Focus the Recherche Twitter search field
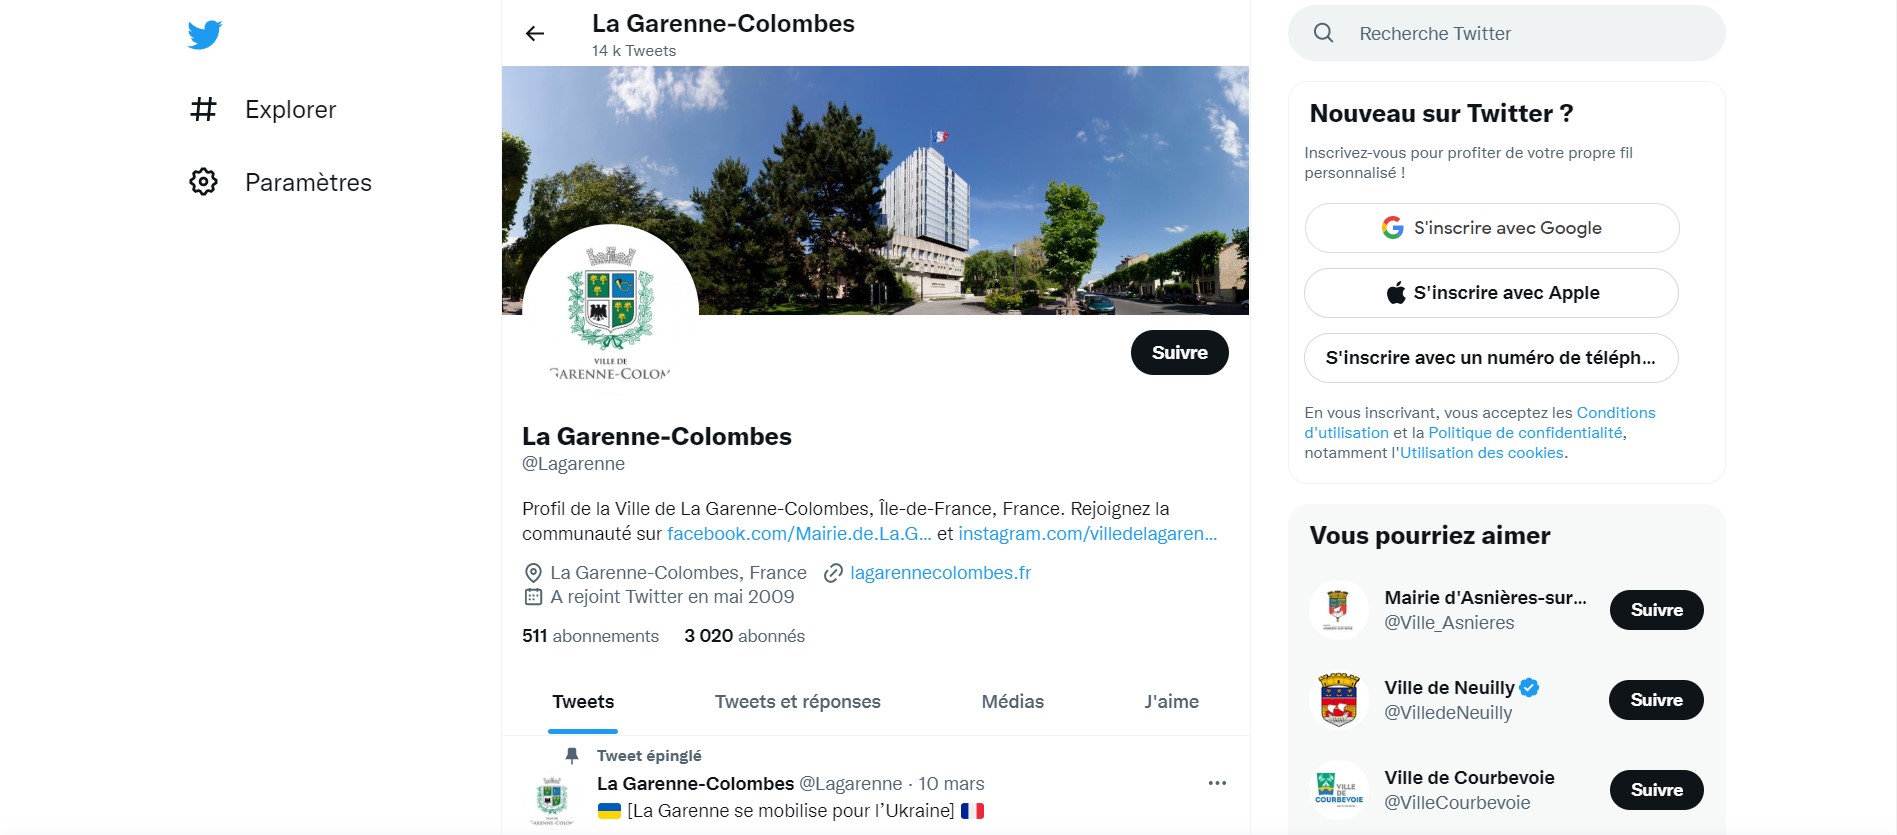Screen dimensions: 1897x835 [1506, 34]
